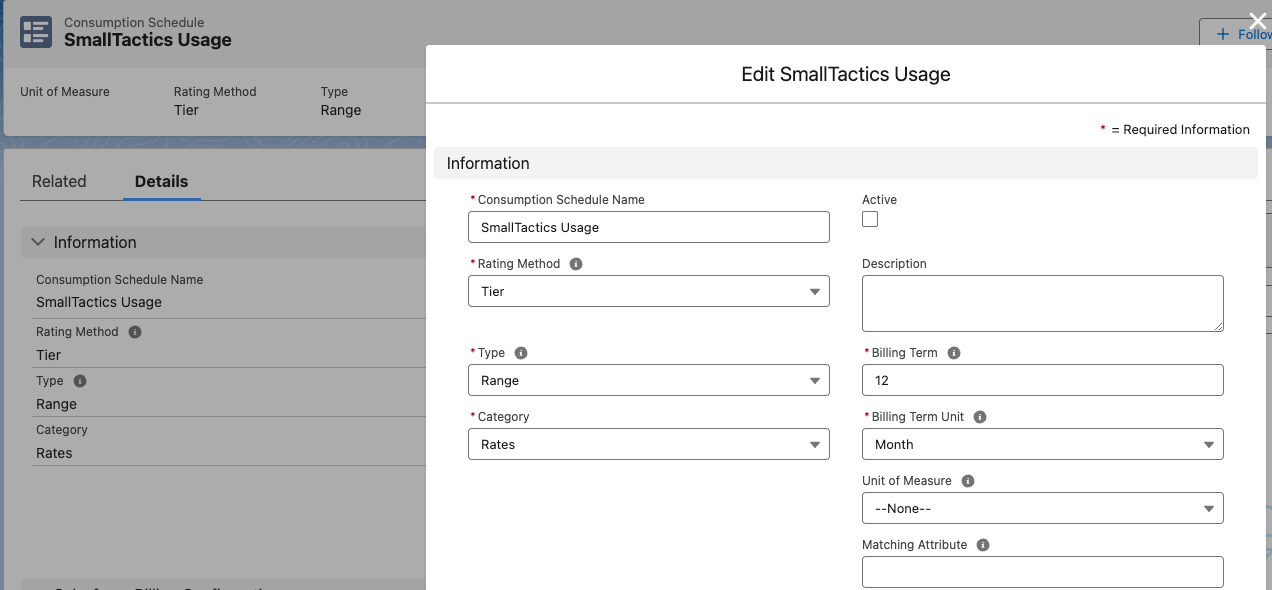
Task: Click the Edit SmallTactics Usage dialog title
Action: tap(846, 74)
